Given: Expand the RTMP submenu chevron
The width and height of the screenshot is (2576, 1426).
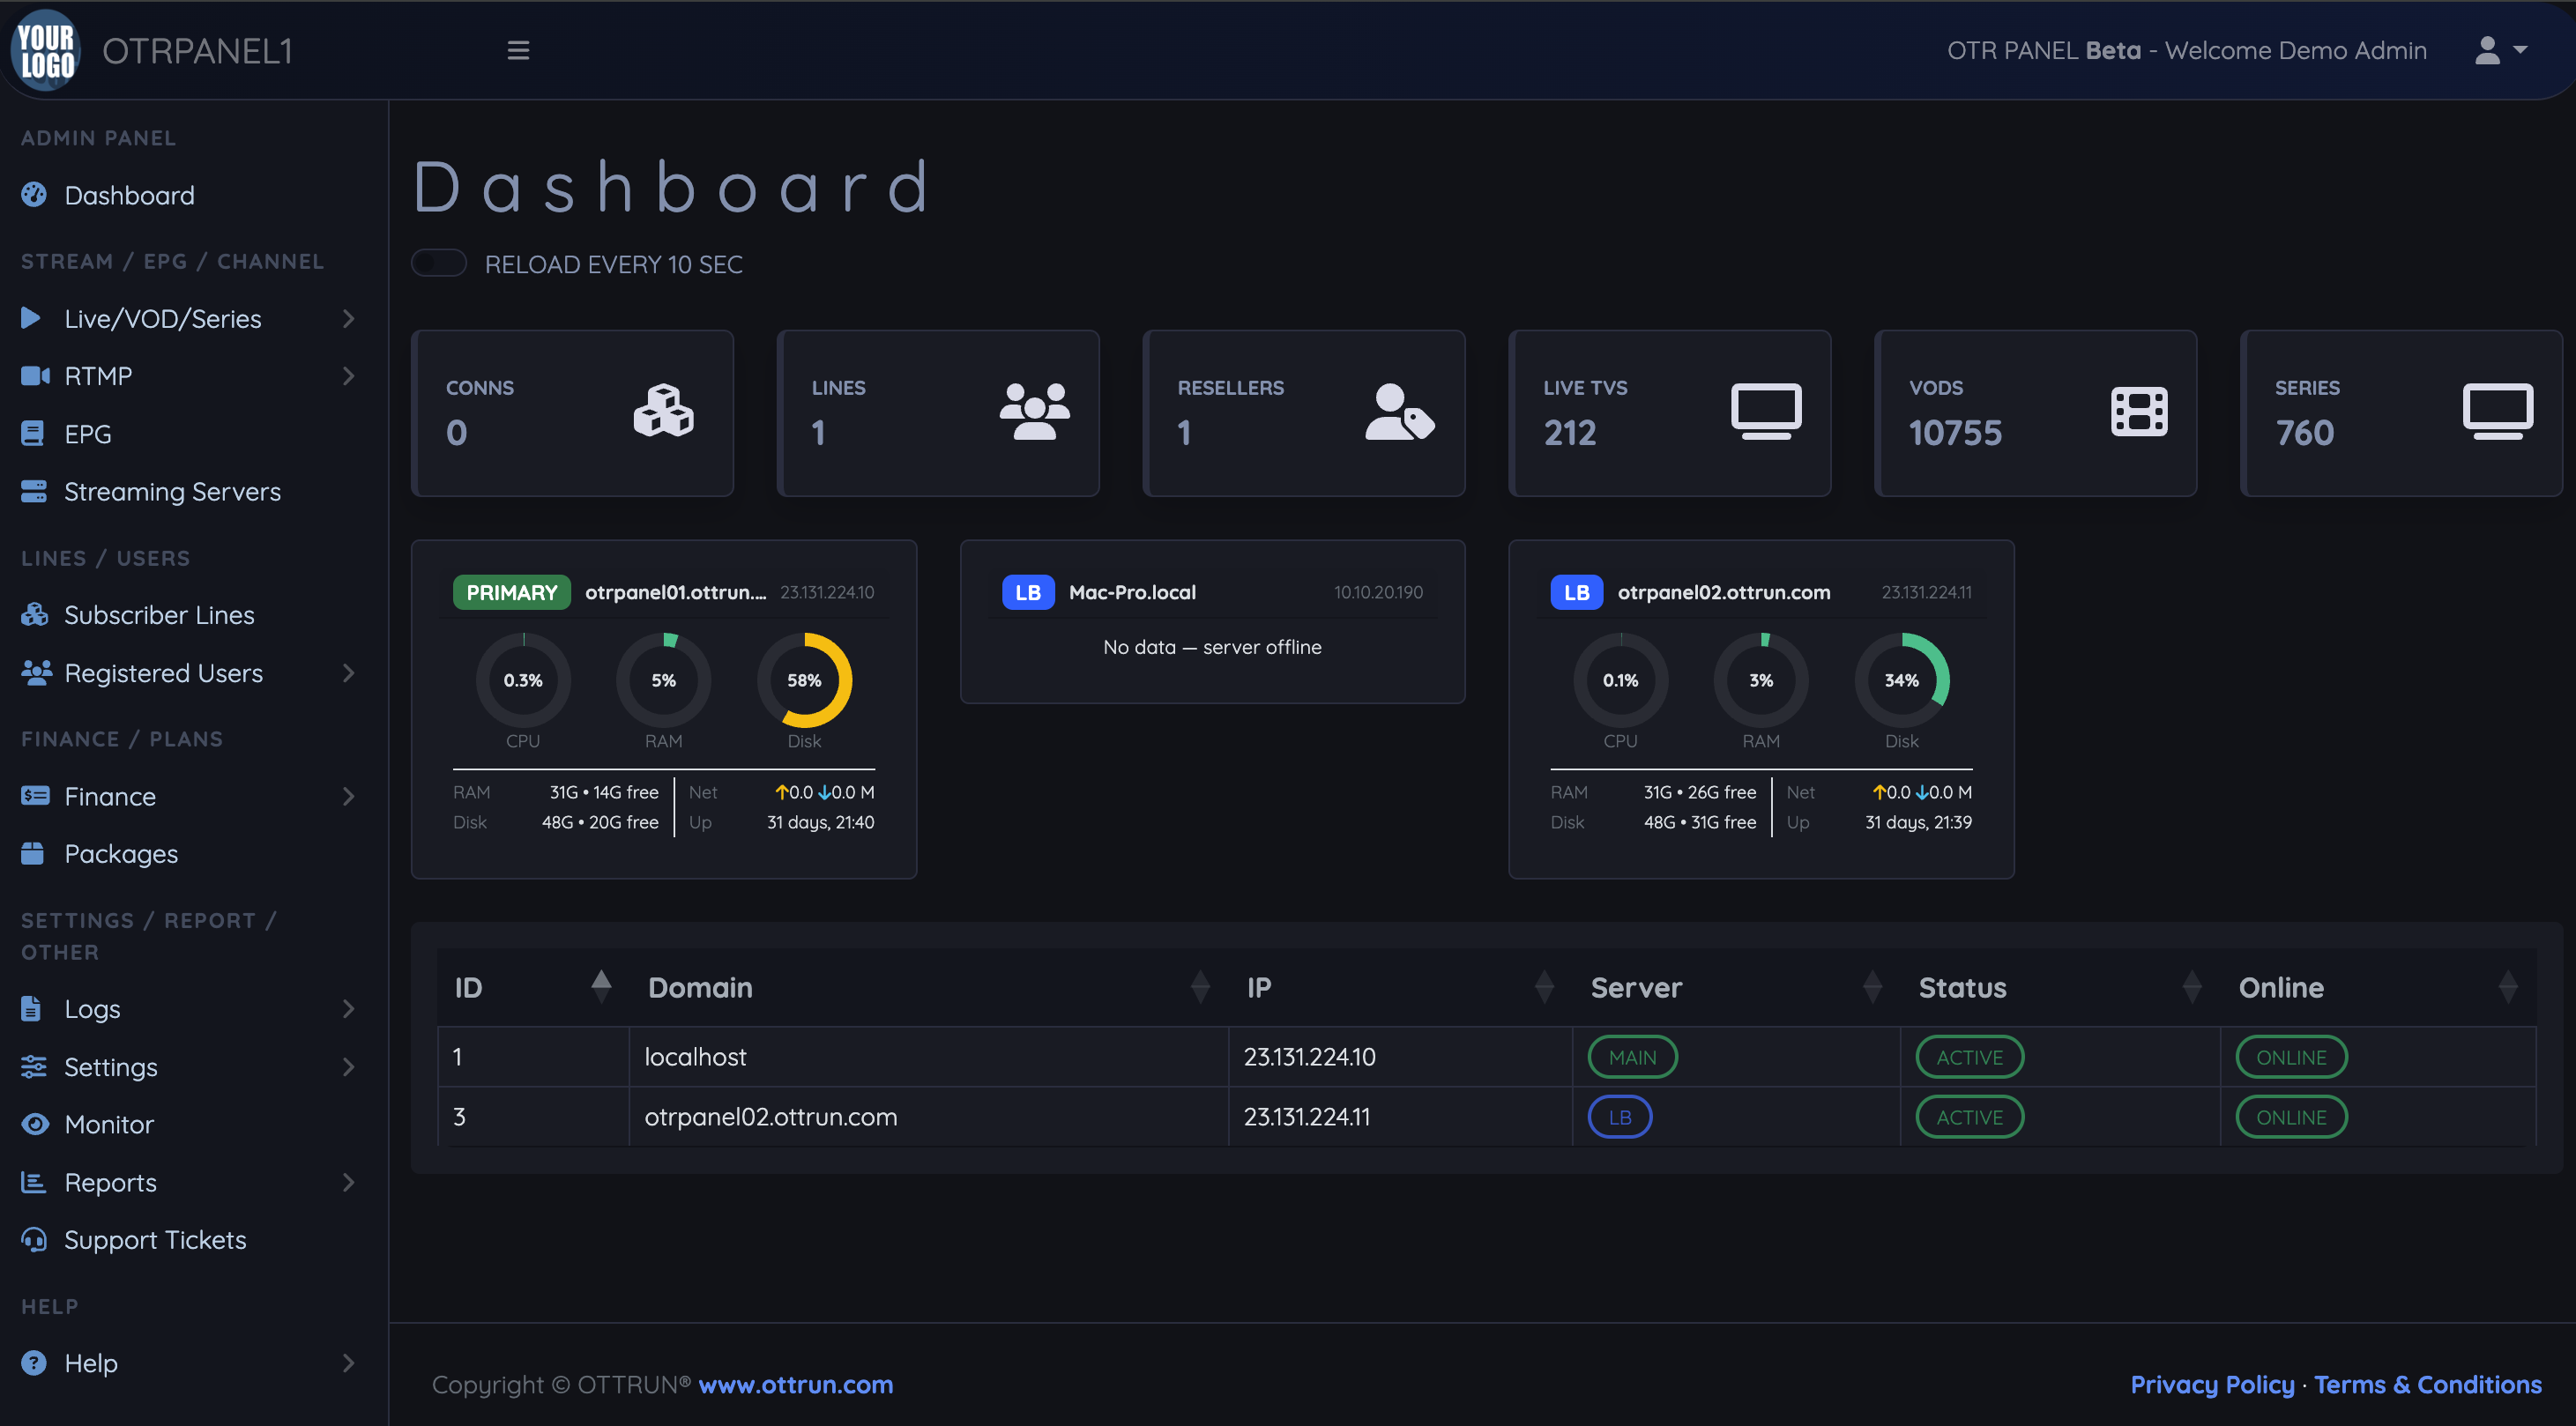Looking at the screenshot, I should (x=348, y=376).
